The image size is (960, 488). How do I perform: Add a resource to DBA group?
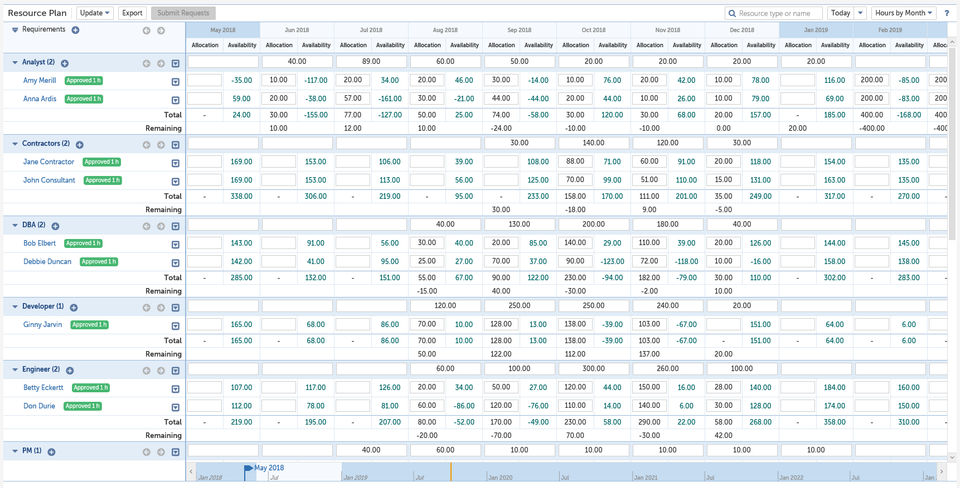pyautogui.click(x=55, y=227)
